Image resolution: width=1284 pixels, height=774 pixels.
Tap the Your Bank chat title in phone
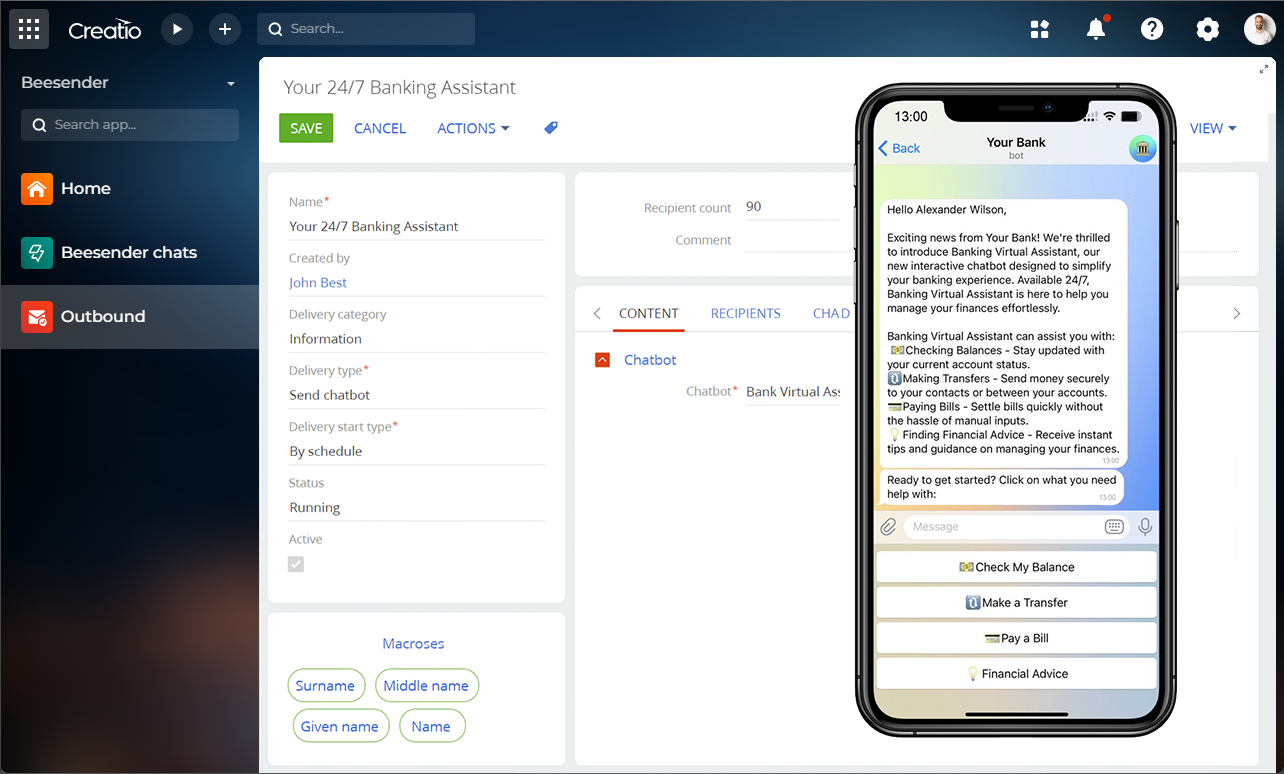click(1016, 143)
